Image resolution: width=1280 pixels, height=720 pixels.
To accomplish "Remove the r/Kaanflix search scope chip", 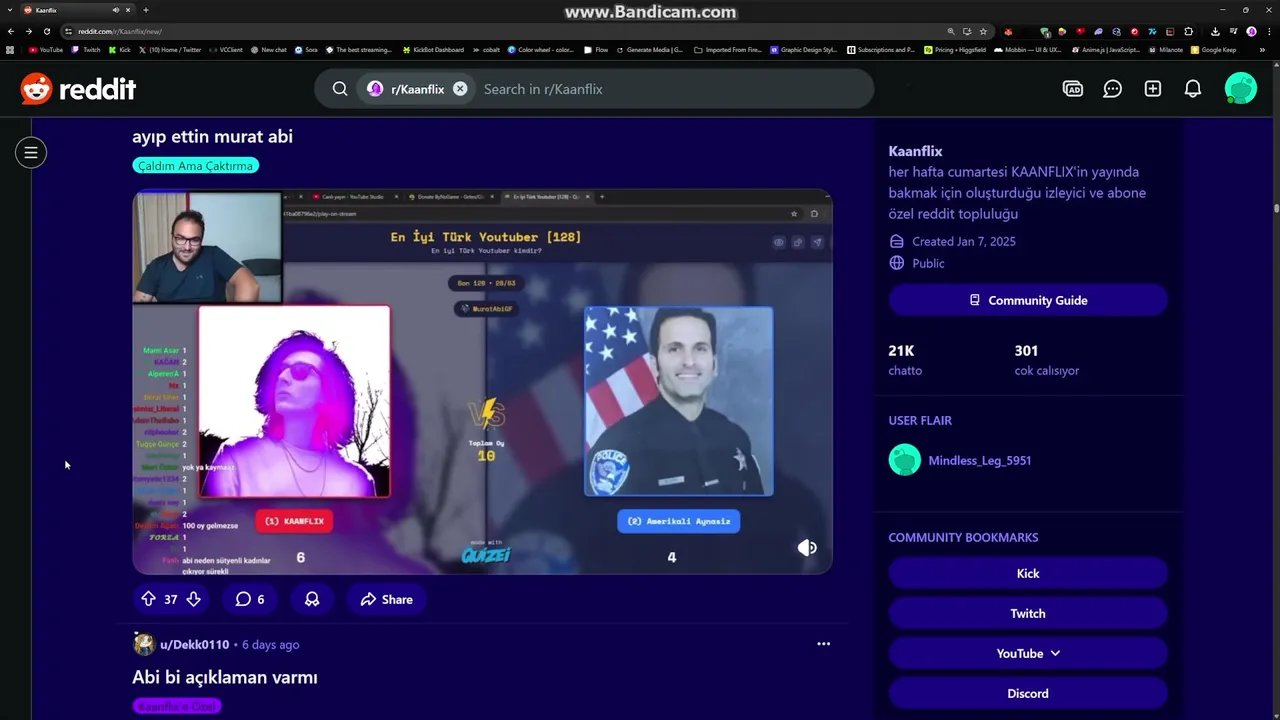I will coord(460,89).
